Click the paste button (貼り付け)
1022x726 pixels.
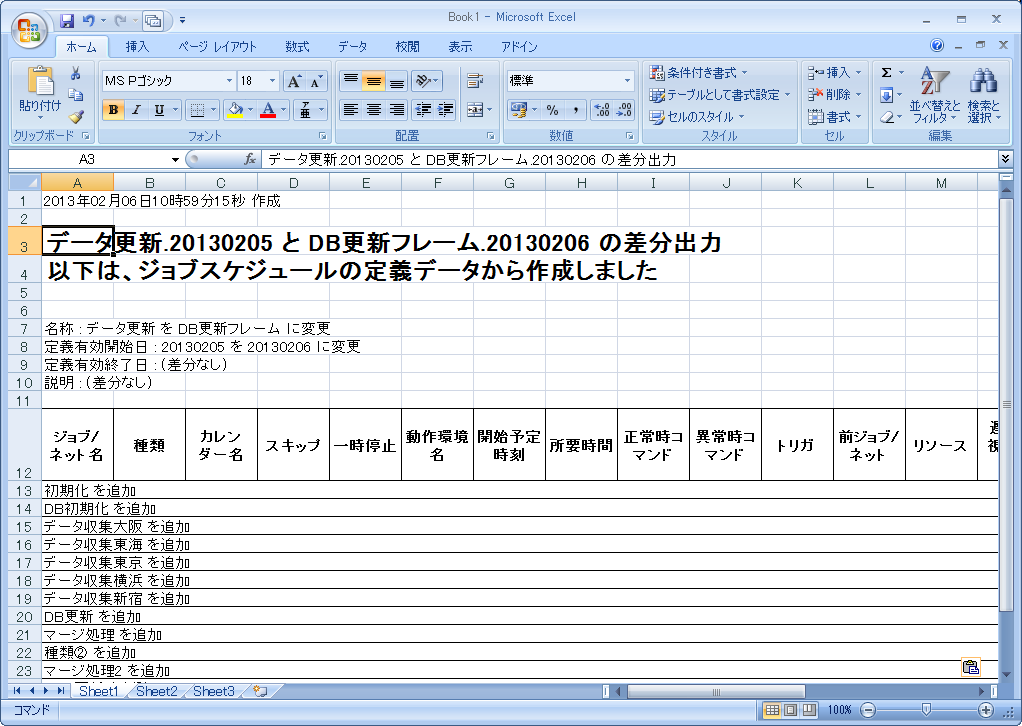[x=40, y=94]
